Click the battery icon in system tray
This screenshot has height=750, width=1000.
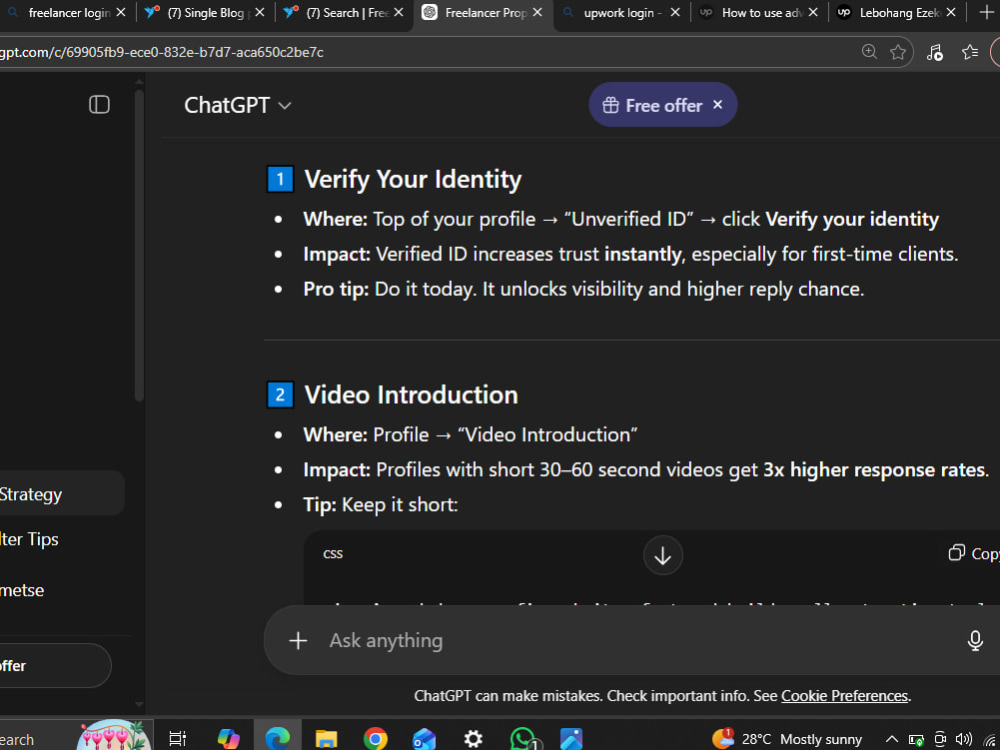click(x=916, y=740)
